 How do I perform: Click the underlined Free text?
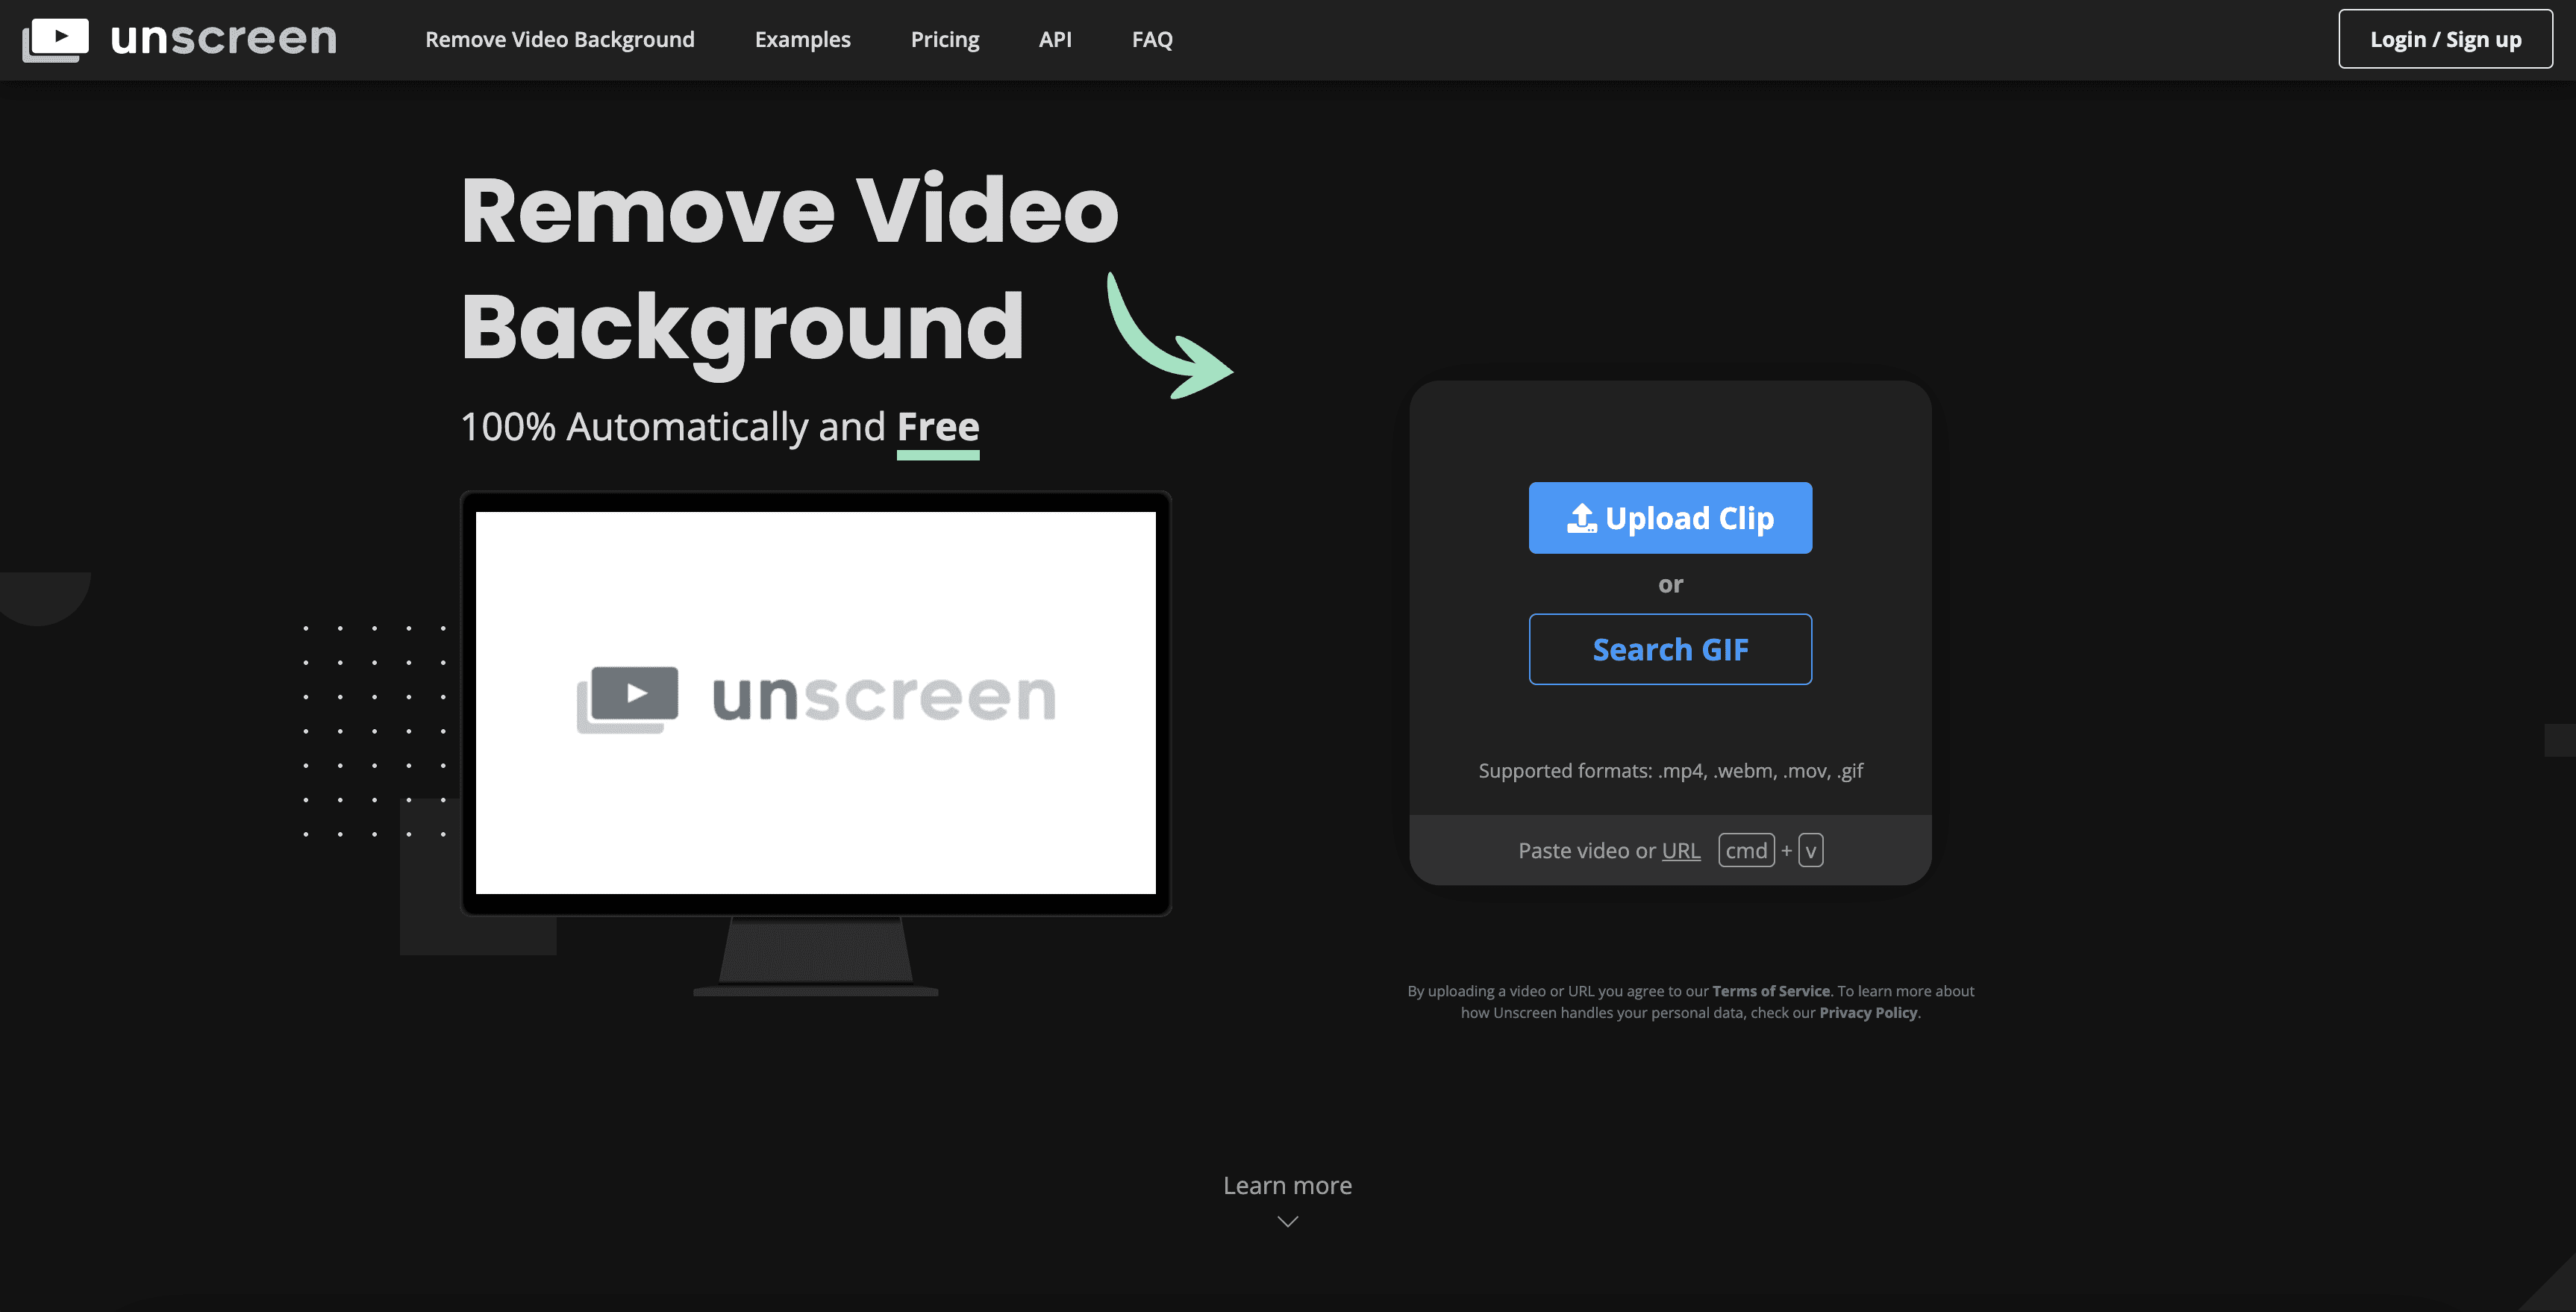coord(937,426)
